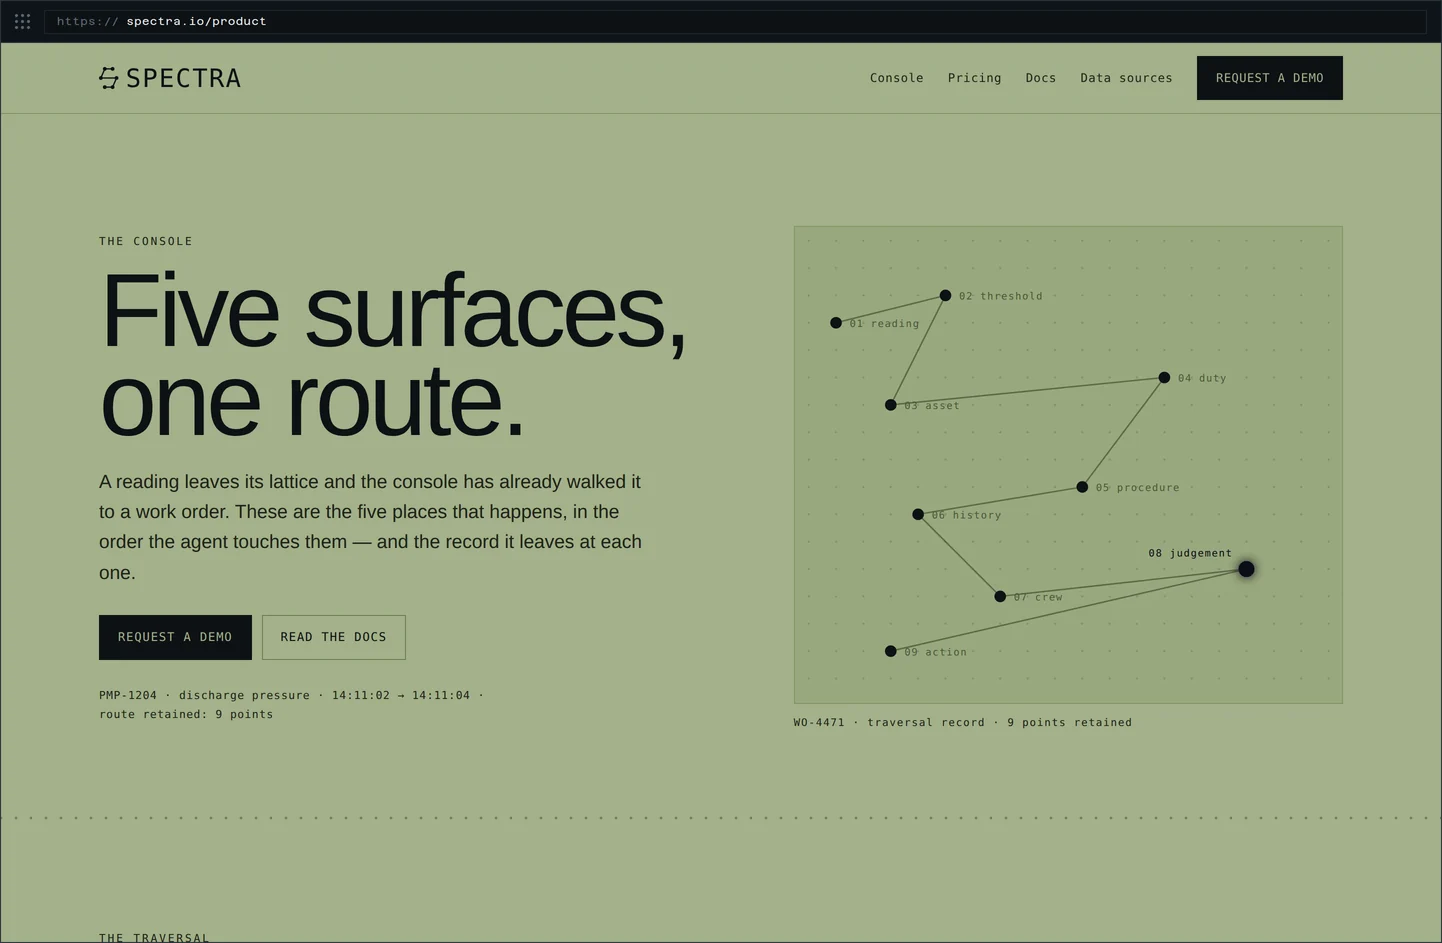Click the "Five surfaces, one route." headline
Screen dimensions: 1442x943
[x=393, y=355]
